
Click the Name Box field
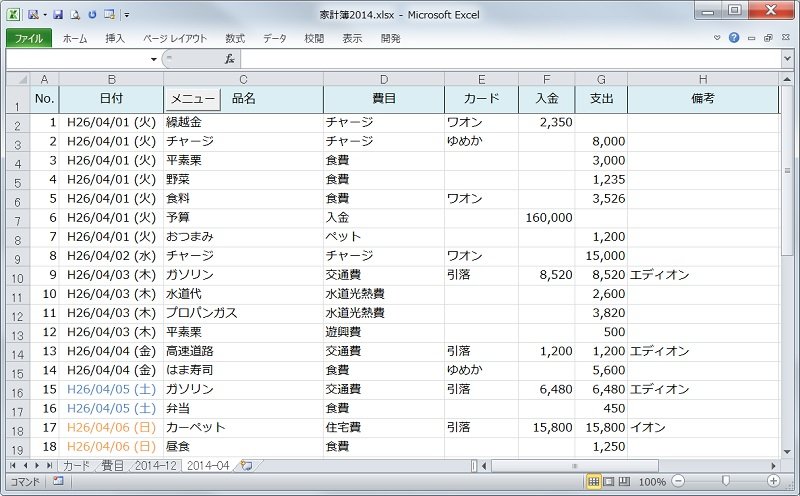(78, 59)
